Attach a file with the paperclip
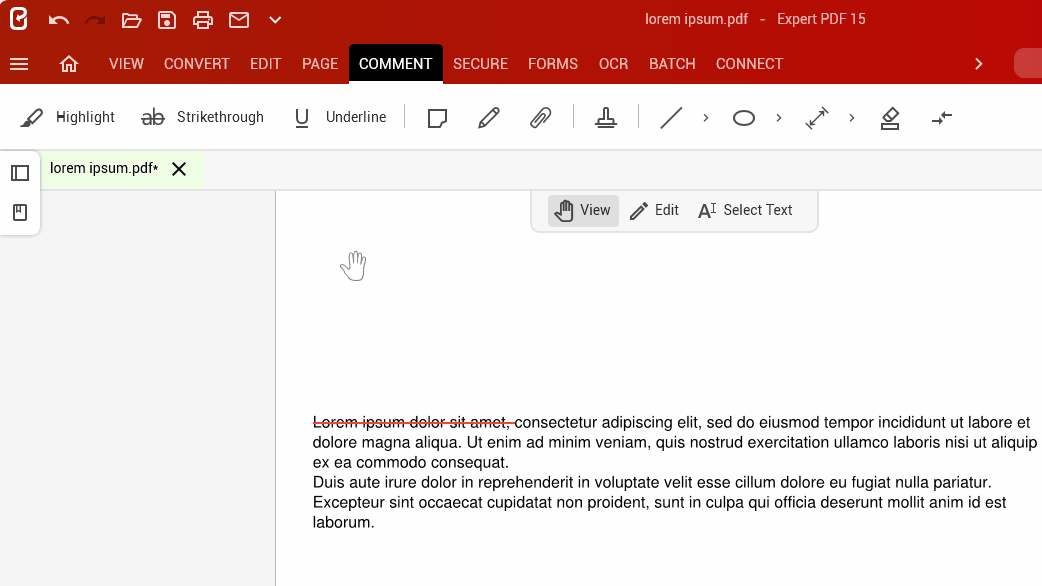 coord(540,118)
